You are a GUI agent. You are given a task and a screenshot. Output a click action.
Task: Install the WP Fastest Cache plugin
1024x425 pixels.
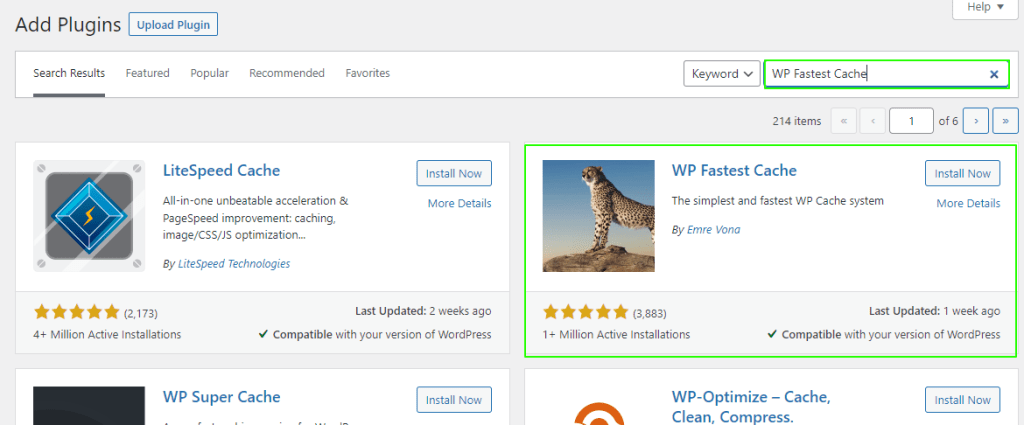962,173
